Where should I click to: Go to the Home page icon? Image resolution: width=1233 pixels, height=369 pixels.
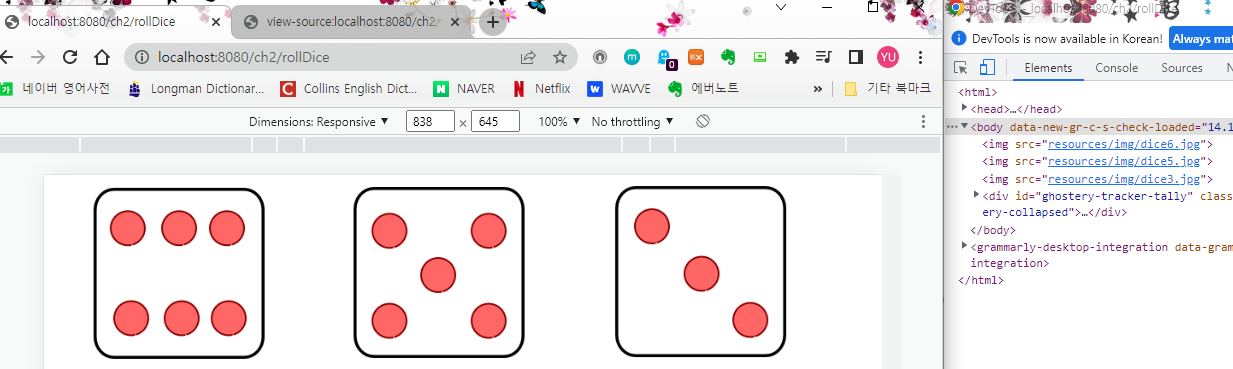pos(102,57)
